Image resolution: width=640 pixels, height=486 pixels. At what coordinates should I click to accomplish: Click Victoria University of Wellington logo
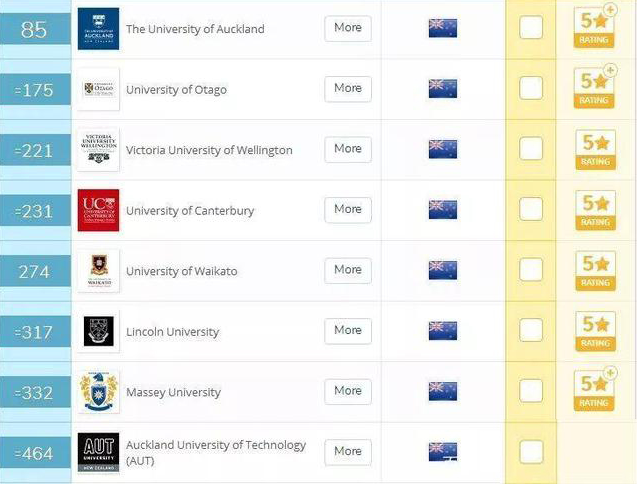[x=98, y=150]
